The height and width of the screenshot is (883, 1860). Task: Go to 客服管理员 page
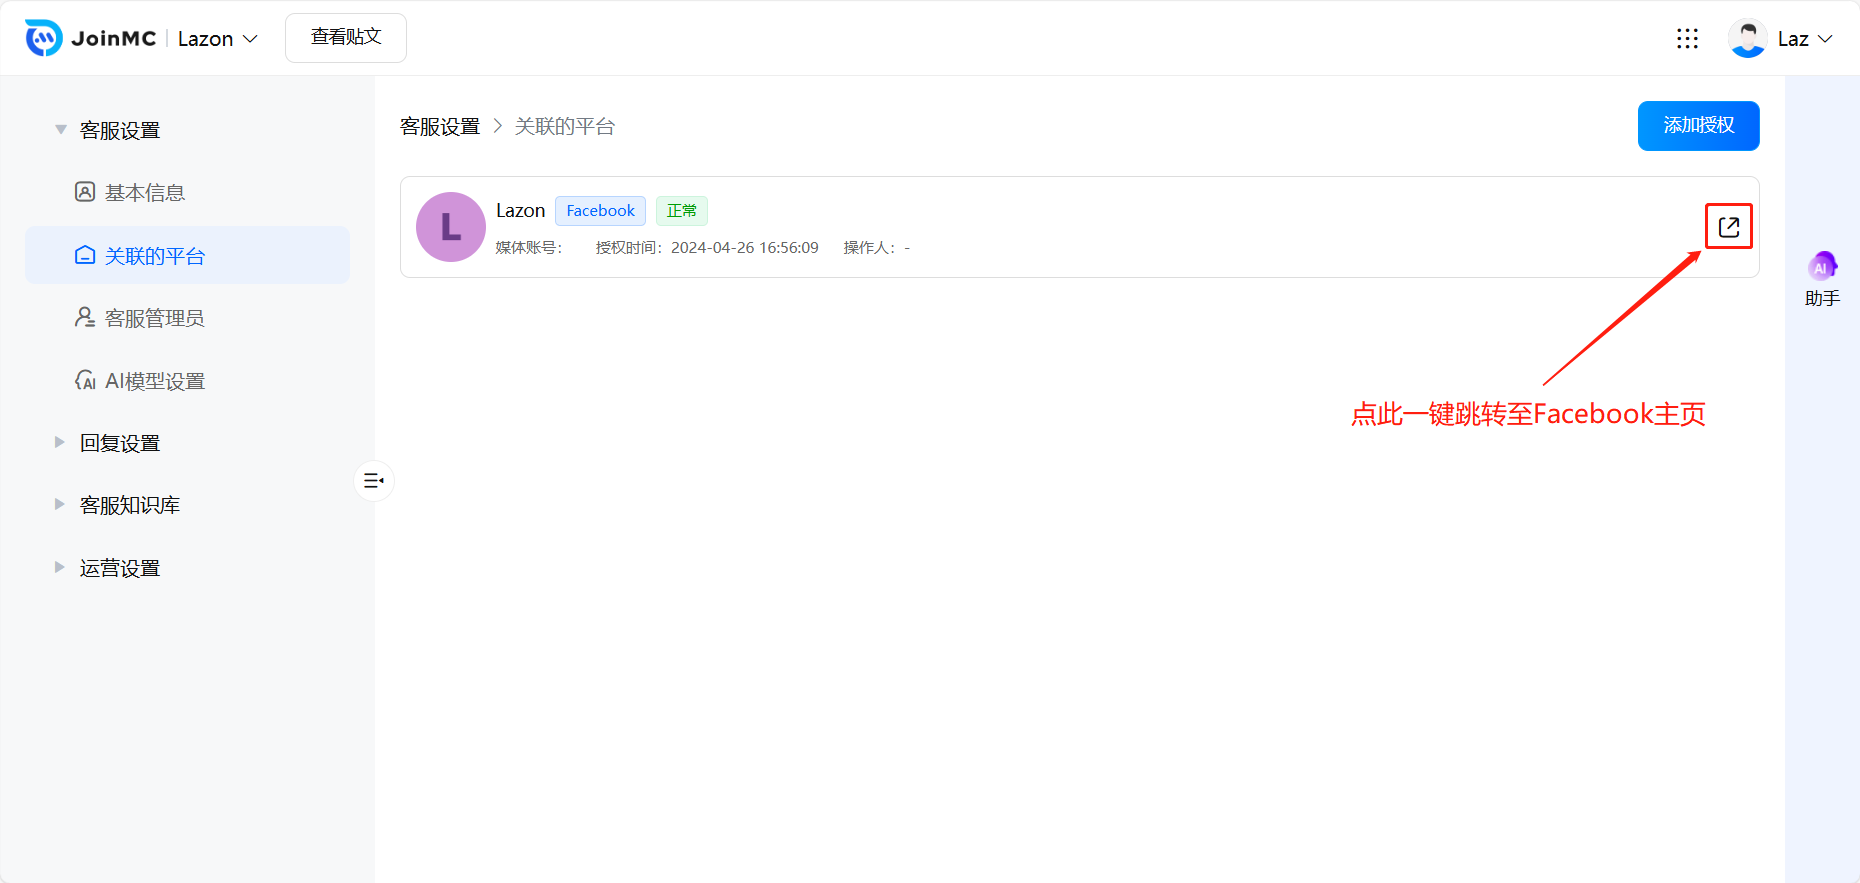(155, 318)
